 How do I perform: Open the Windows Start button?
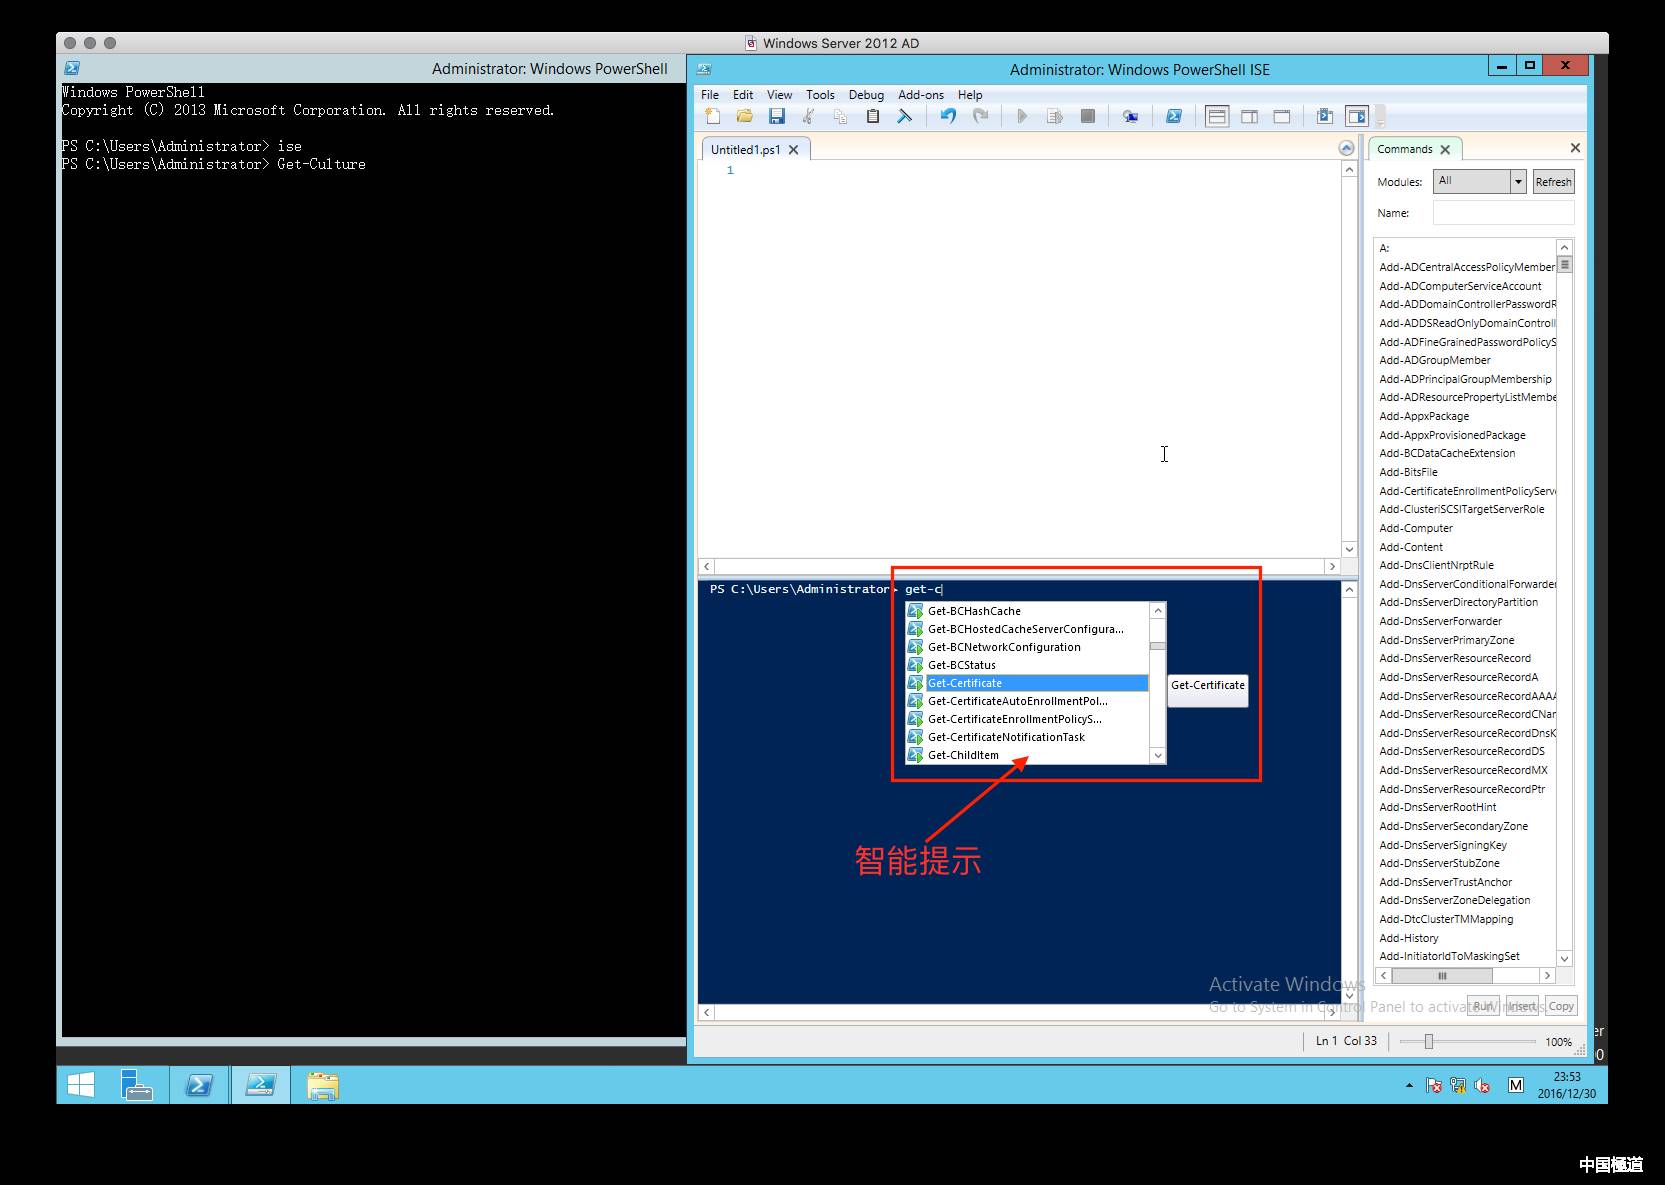[81, 1085]
